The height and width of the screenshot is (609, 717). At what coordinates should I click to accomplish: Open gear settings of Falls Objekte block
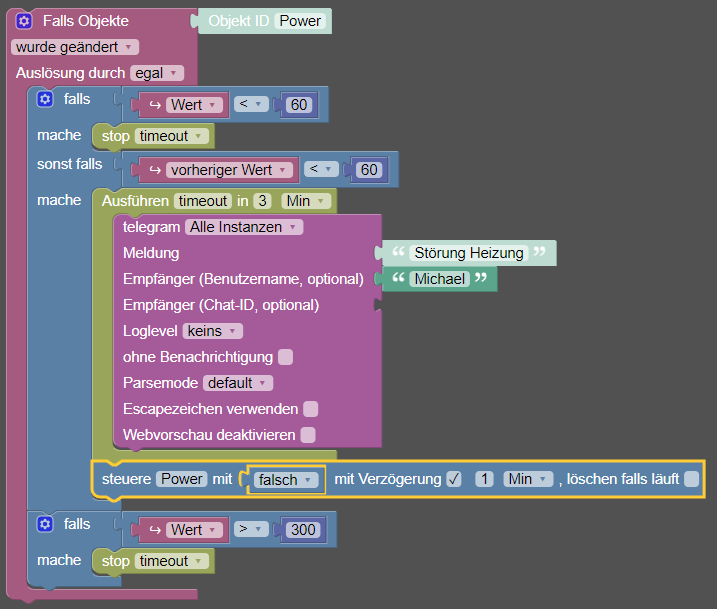[x=24, y=21]
